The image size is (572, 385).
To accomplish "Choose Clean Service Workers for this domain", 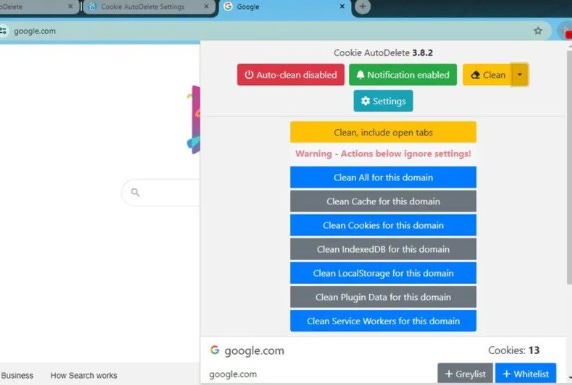I will click(383, 321).
